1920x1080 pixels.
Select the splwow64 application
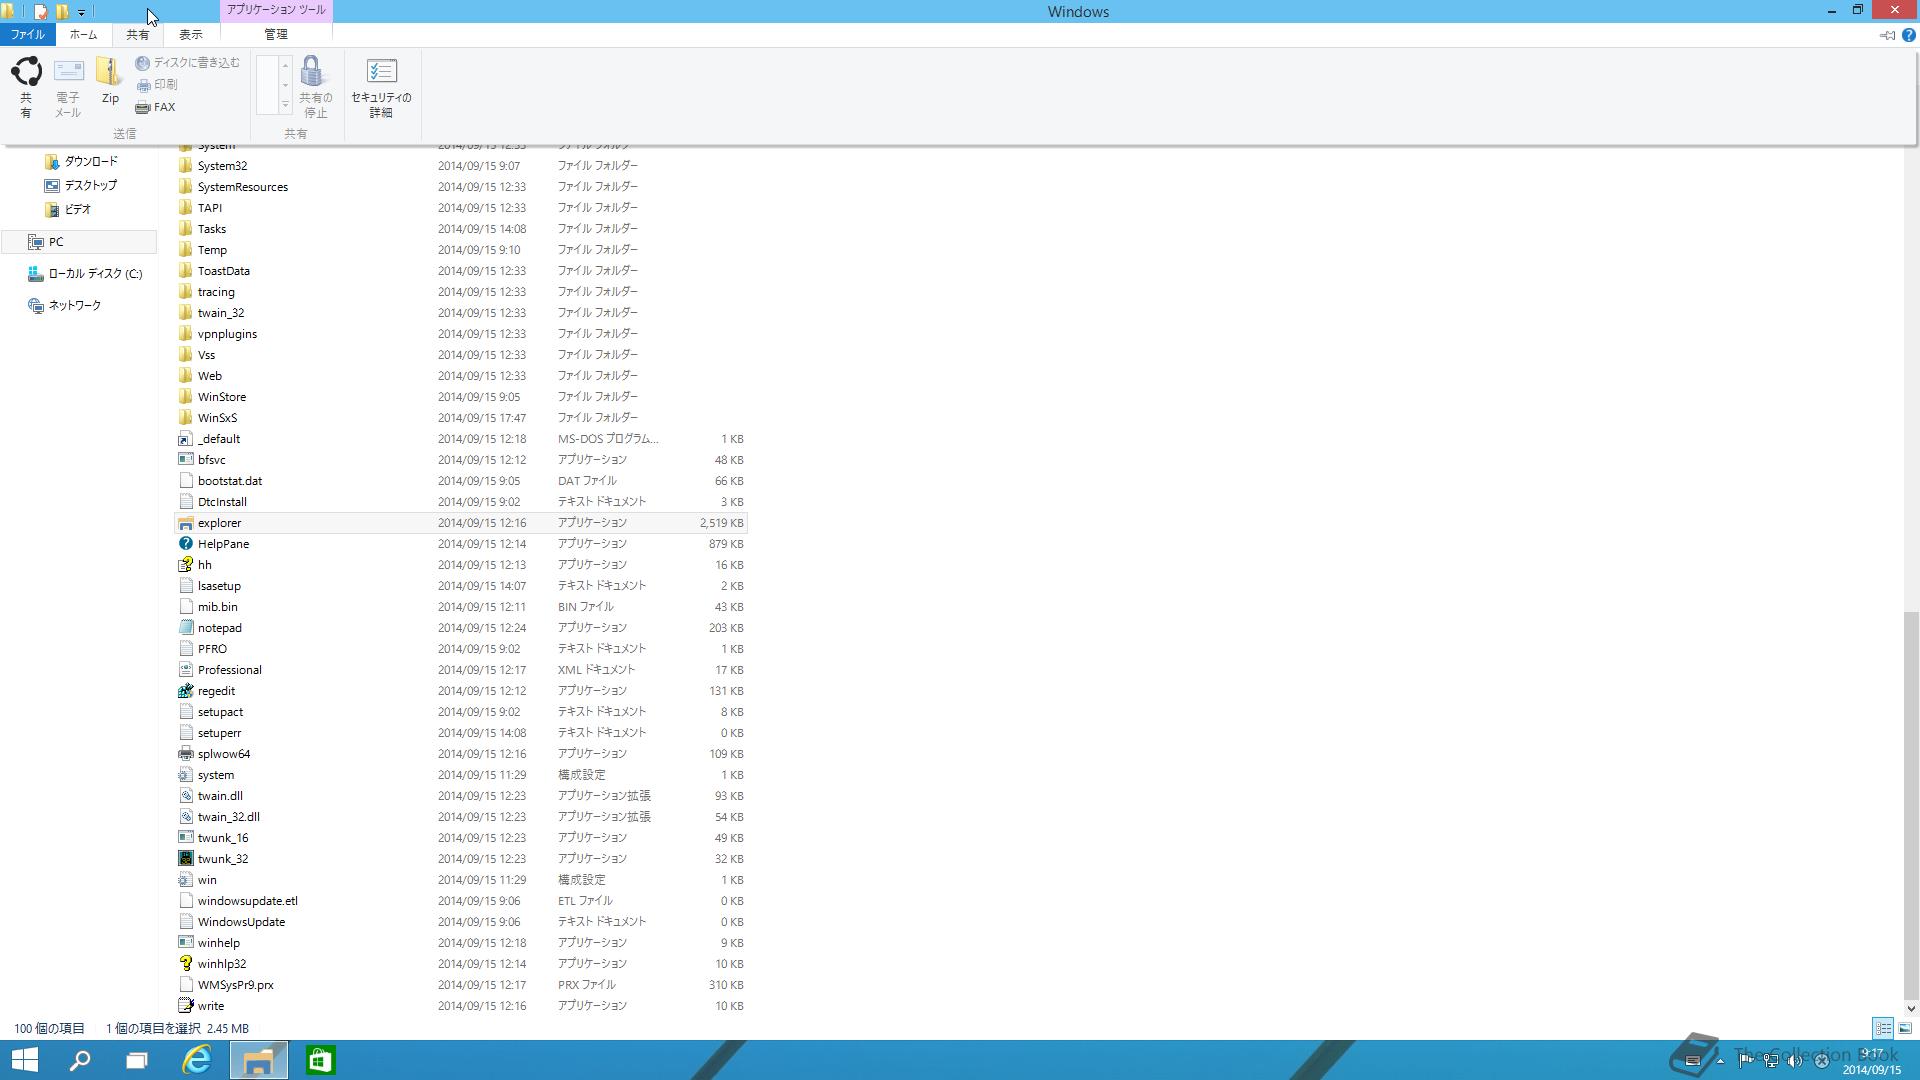tap(461, 754)
